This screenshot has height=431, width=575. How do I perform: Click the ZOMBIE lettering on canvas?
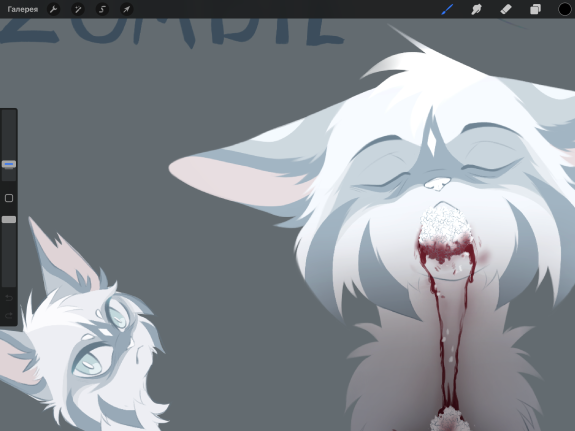click(172, 32)
